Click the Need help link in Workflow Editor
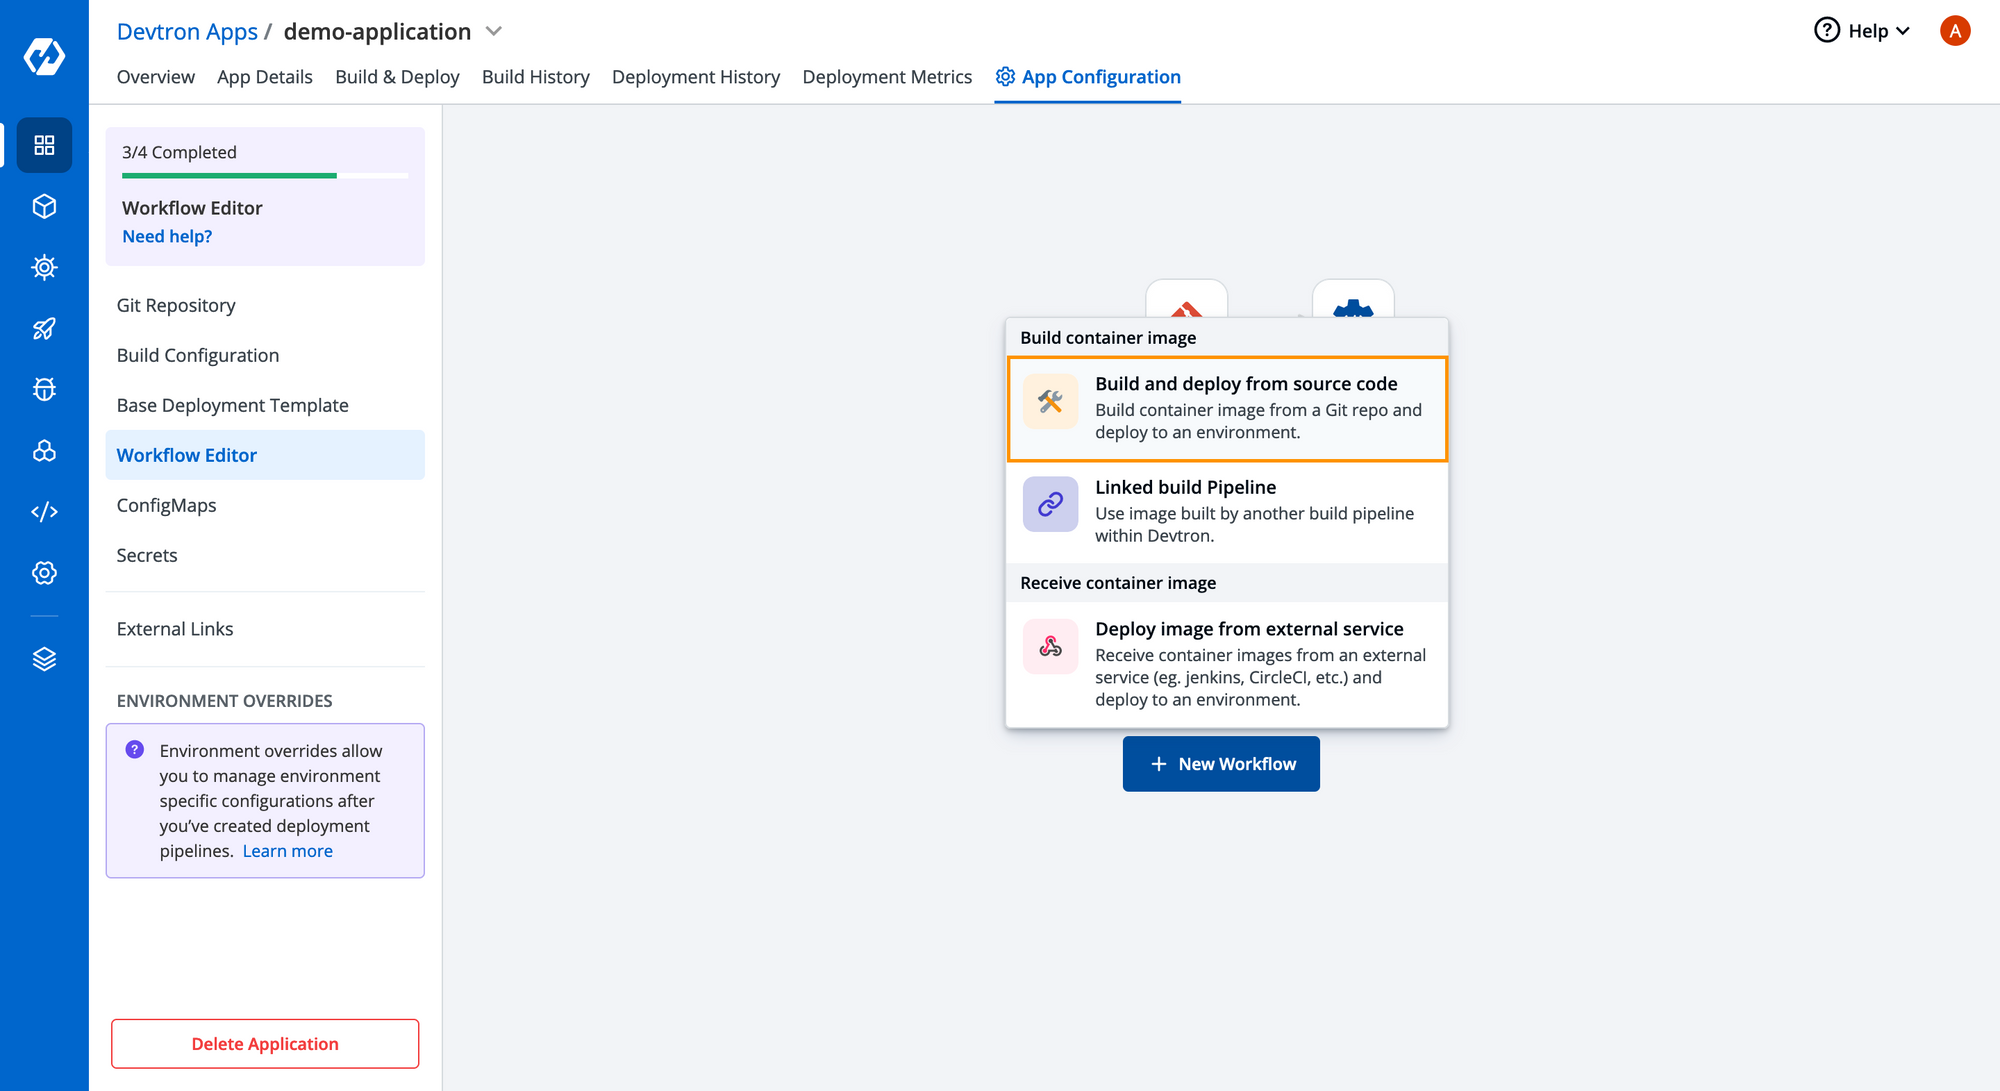The image size is (2000, 1091). pyautogui.click(x=167, y=235)
